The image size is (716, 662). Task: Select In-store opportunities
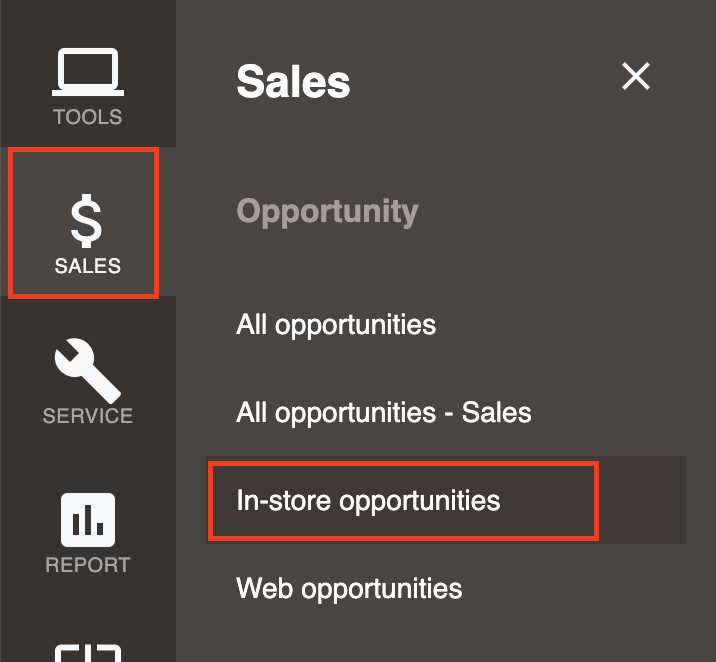[x=368, y=501]
